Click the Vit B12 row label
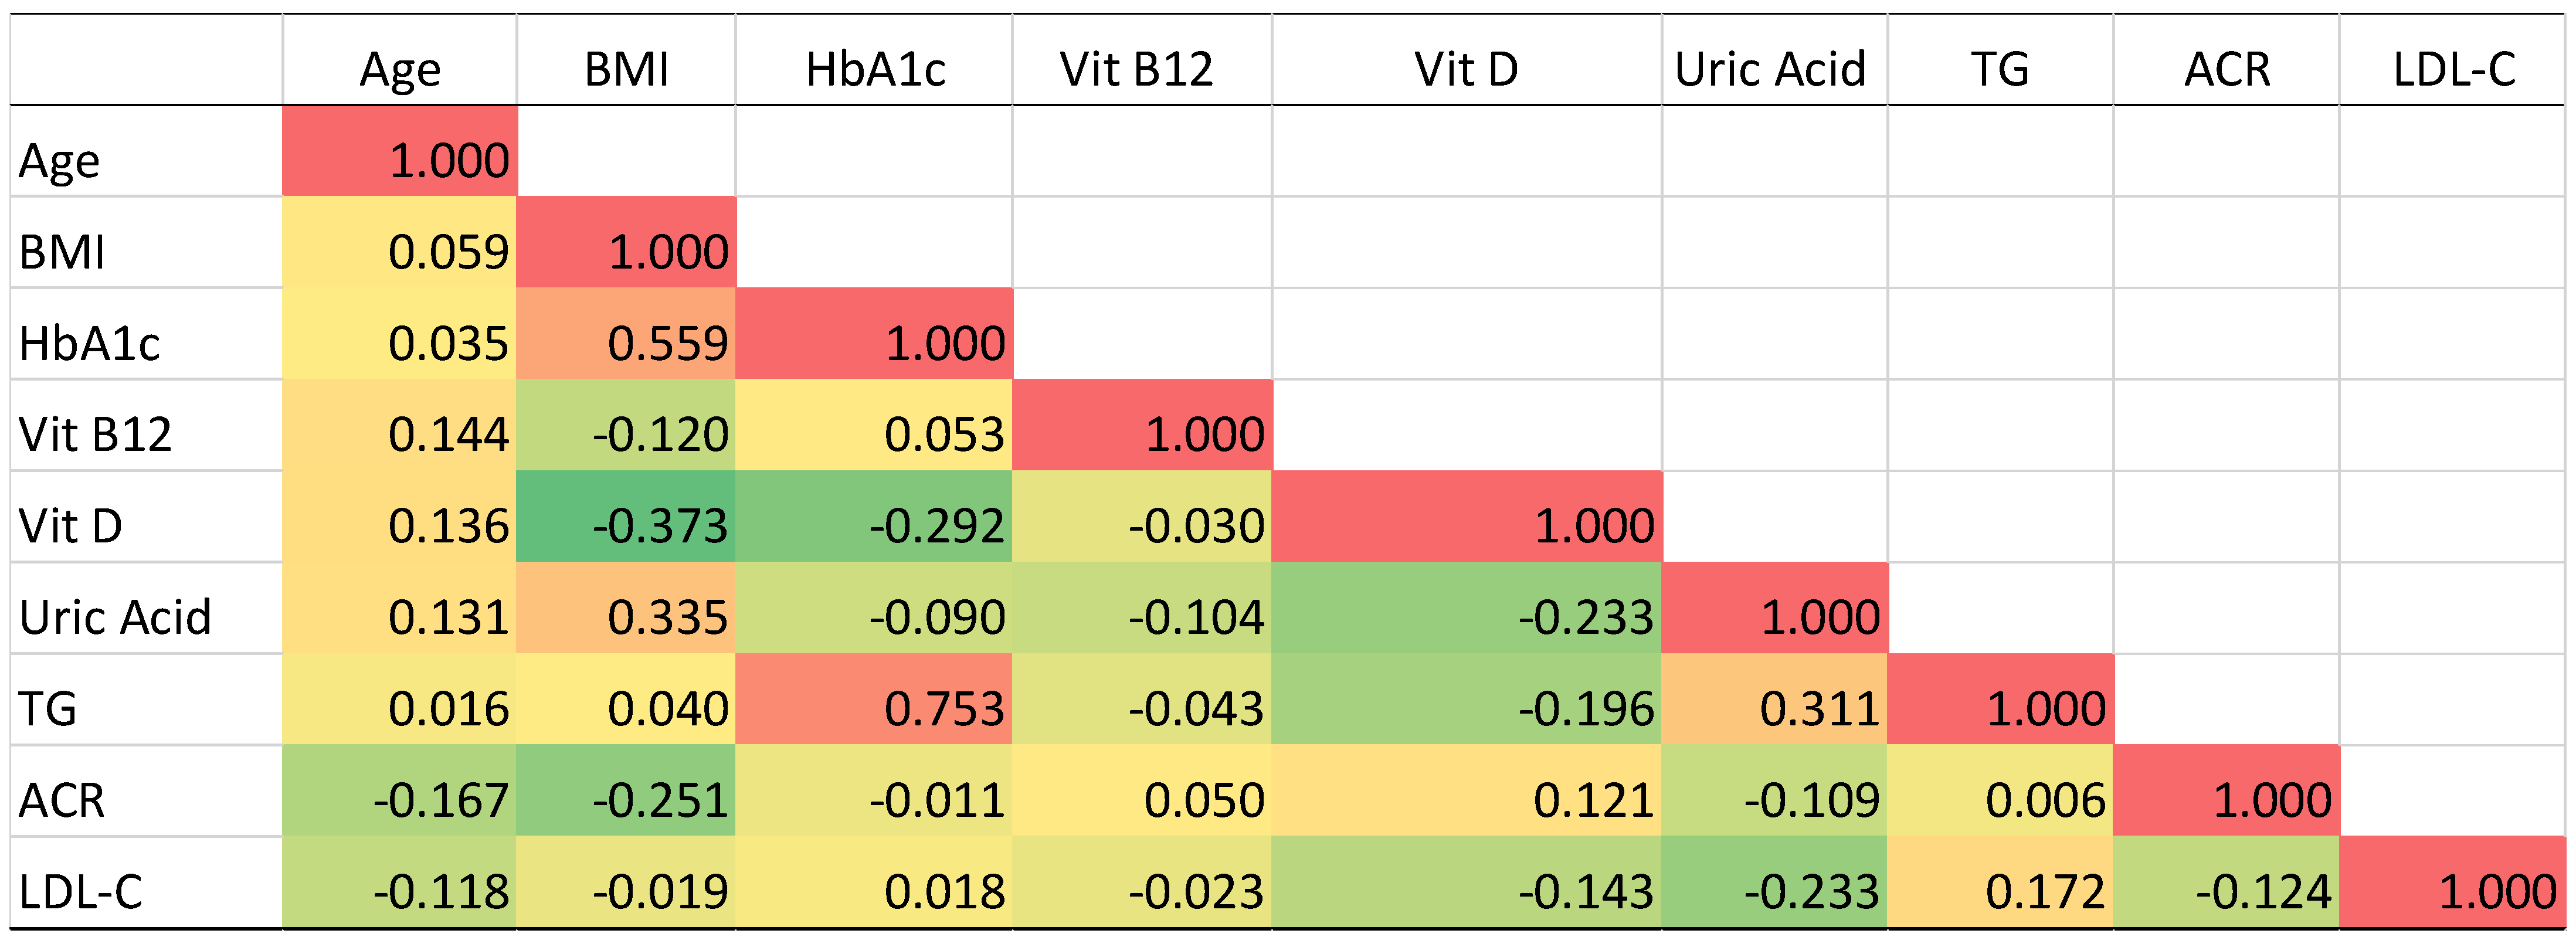Viewport: 2576px width, 947px height. pos(95,435)
